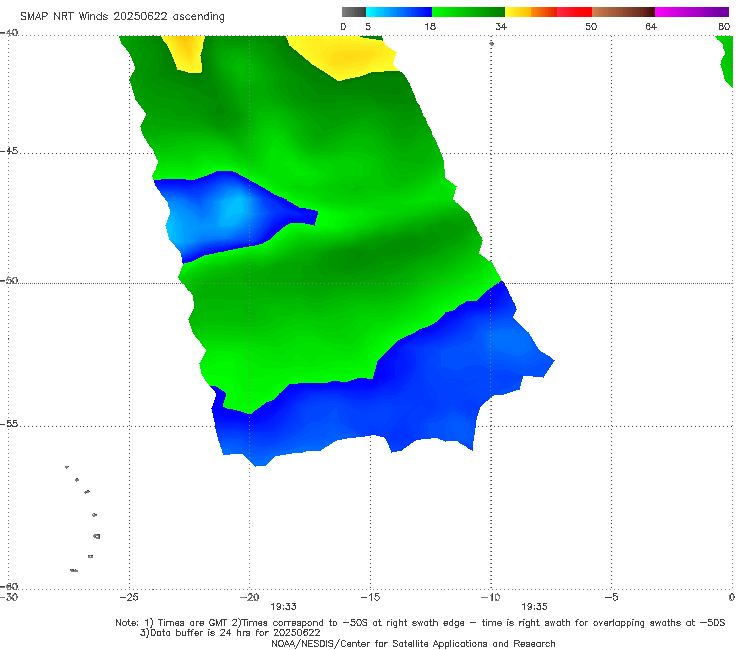Click the red segment of the color bar
Viewport: 740px width, 650px height.
[574, 12]
